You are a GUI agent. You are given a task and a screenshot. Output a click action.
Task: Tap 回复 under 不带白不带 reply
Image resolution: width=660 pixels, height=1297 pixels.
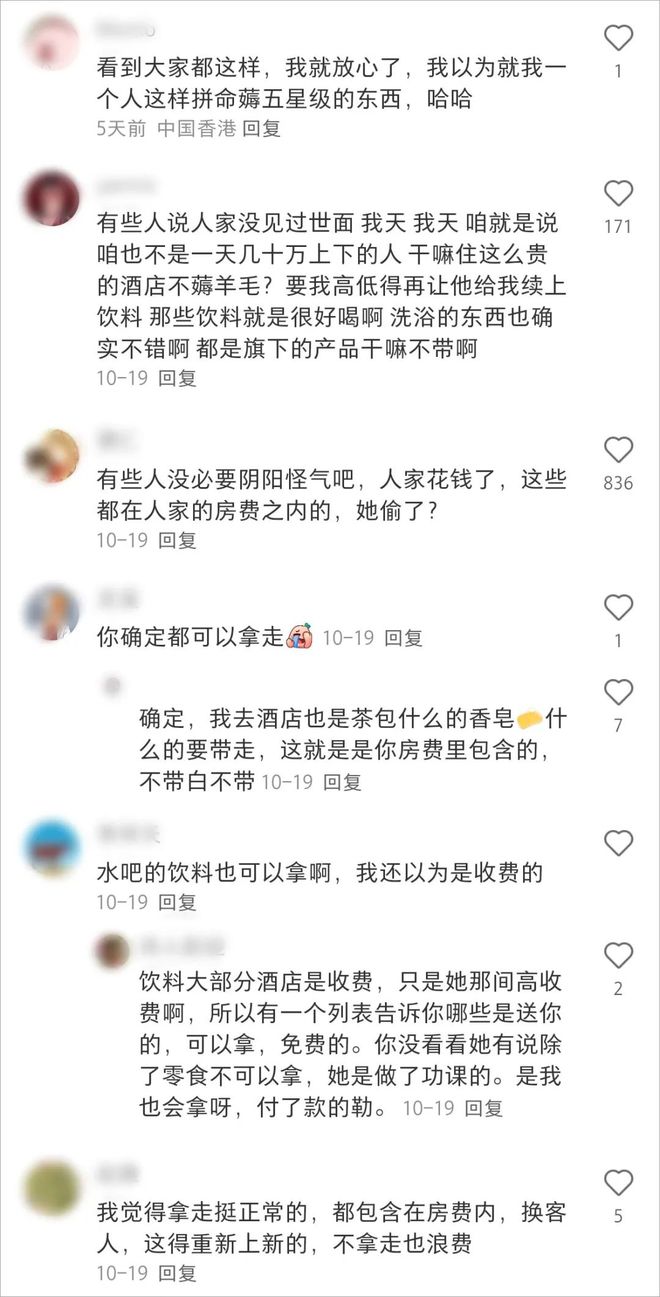[x=343, y=782]
